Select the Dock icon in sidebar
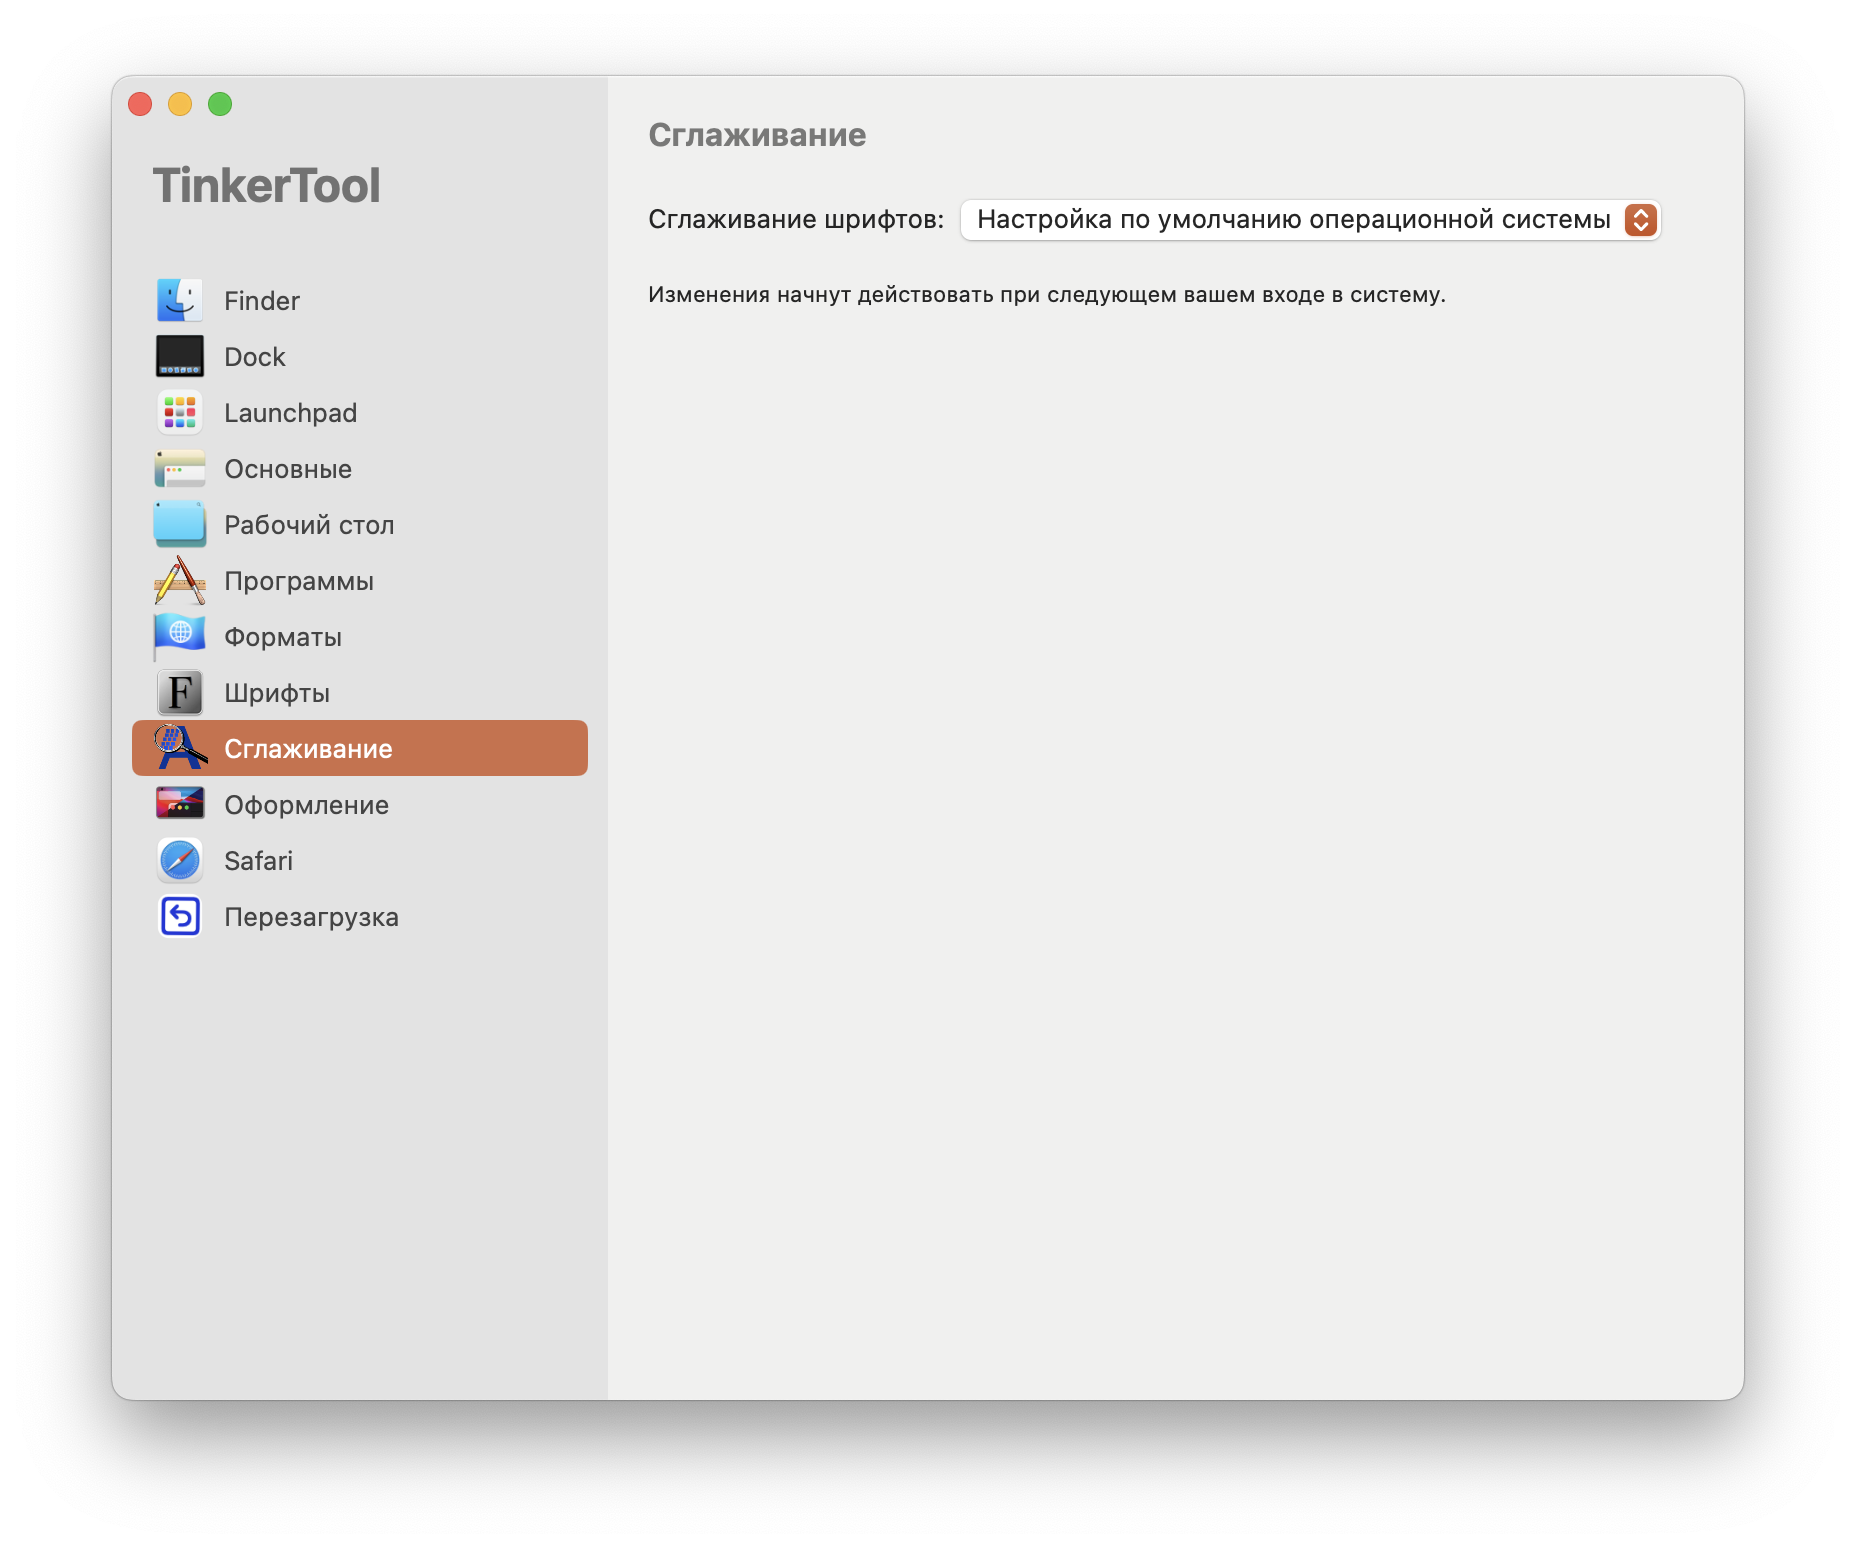Screen dimensions: 1856x1548 (180, 356)
